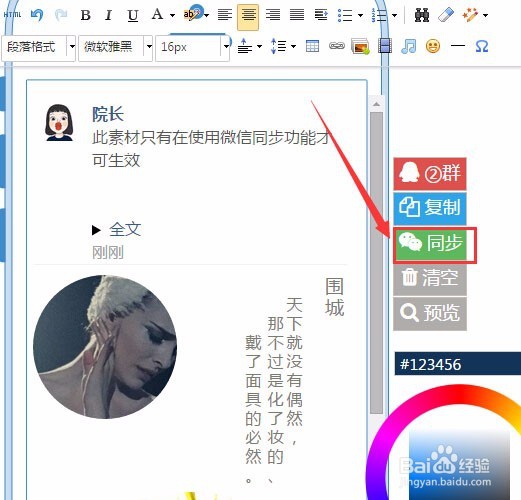Align text to the left
The image size is (521, 500).
coord(225,15)
